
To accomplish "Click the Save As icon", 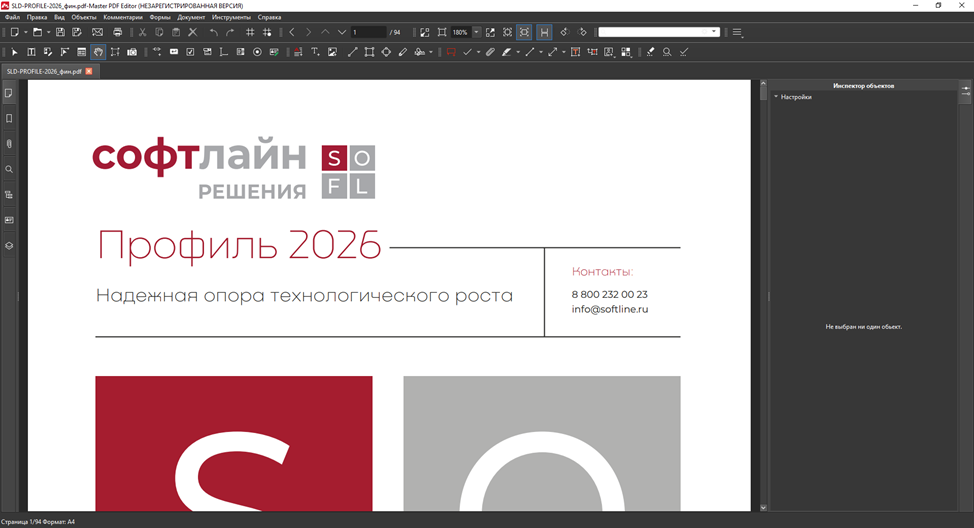I will click(77, 32).
